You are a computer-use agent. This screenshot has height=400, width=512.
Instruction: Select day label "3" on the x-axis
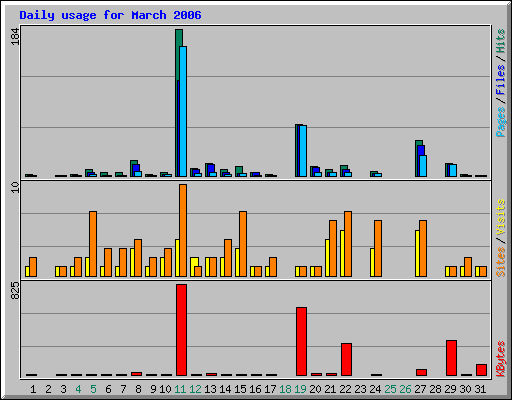63,389
